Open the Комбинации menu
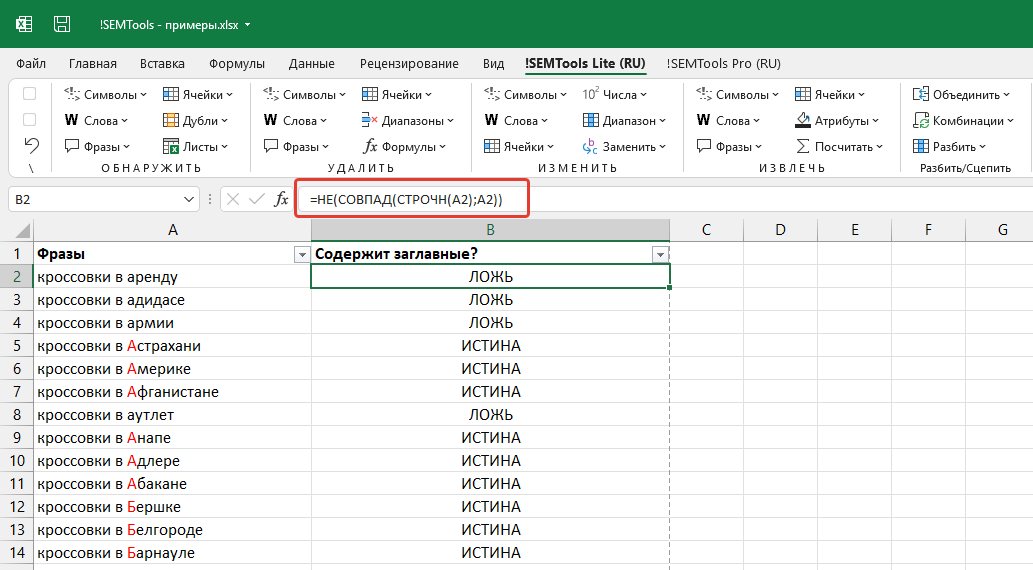The image size is (1033, 570). coord(963,121)
